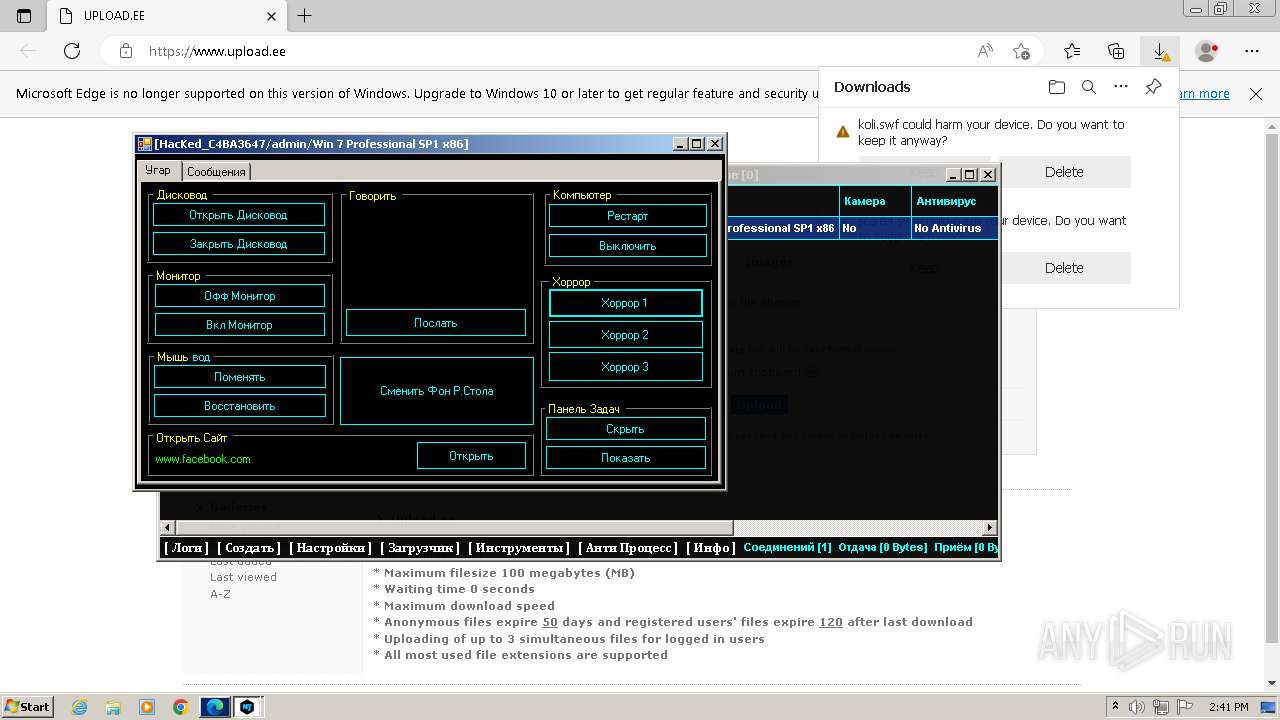
Task: Dismiss the Edge unsupported notification bar
Action: click(1256, 94)
